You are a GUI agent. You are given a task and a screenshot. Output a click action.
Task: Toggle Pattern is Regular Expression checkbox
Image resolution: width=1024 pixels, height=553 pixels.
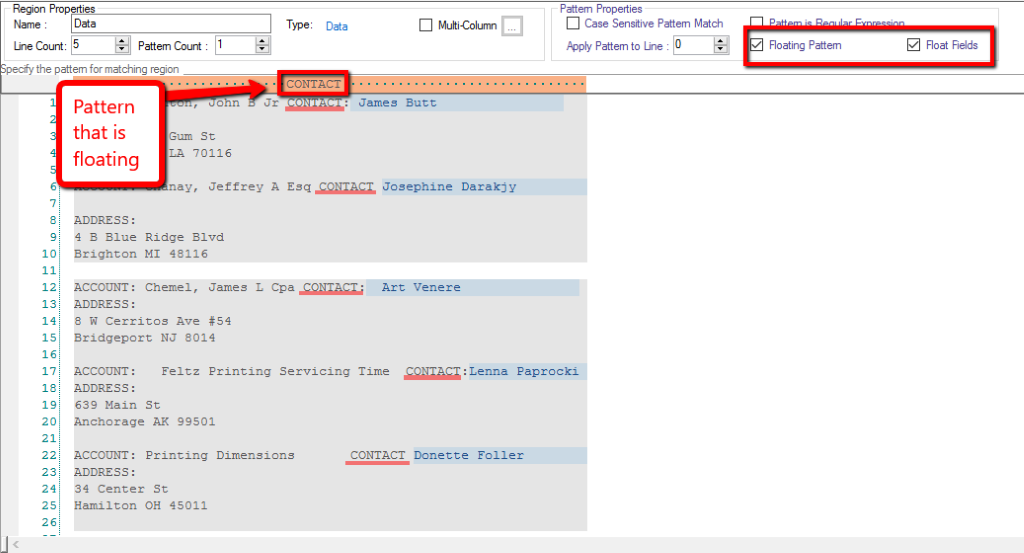tap(757, 23)
